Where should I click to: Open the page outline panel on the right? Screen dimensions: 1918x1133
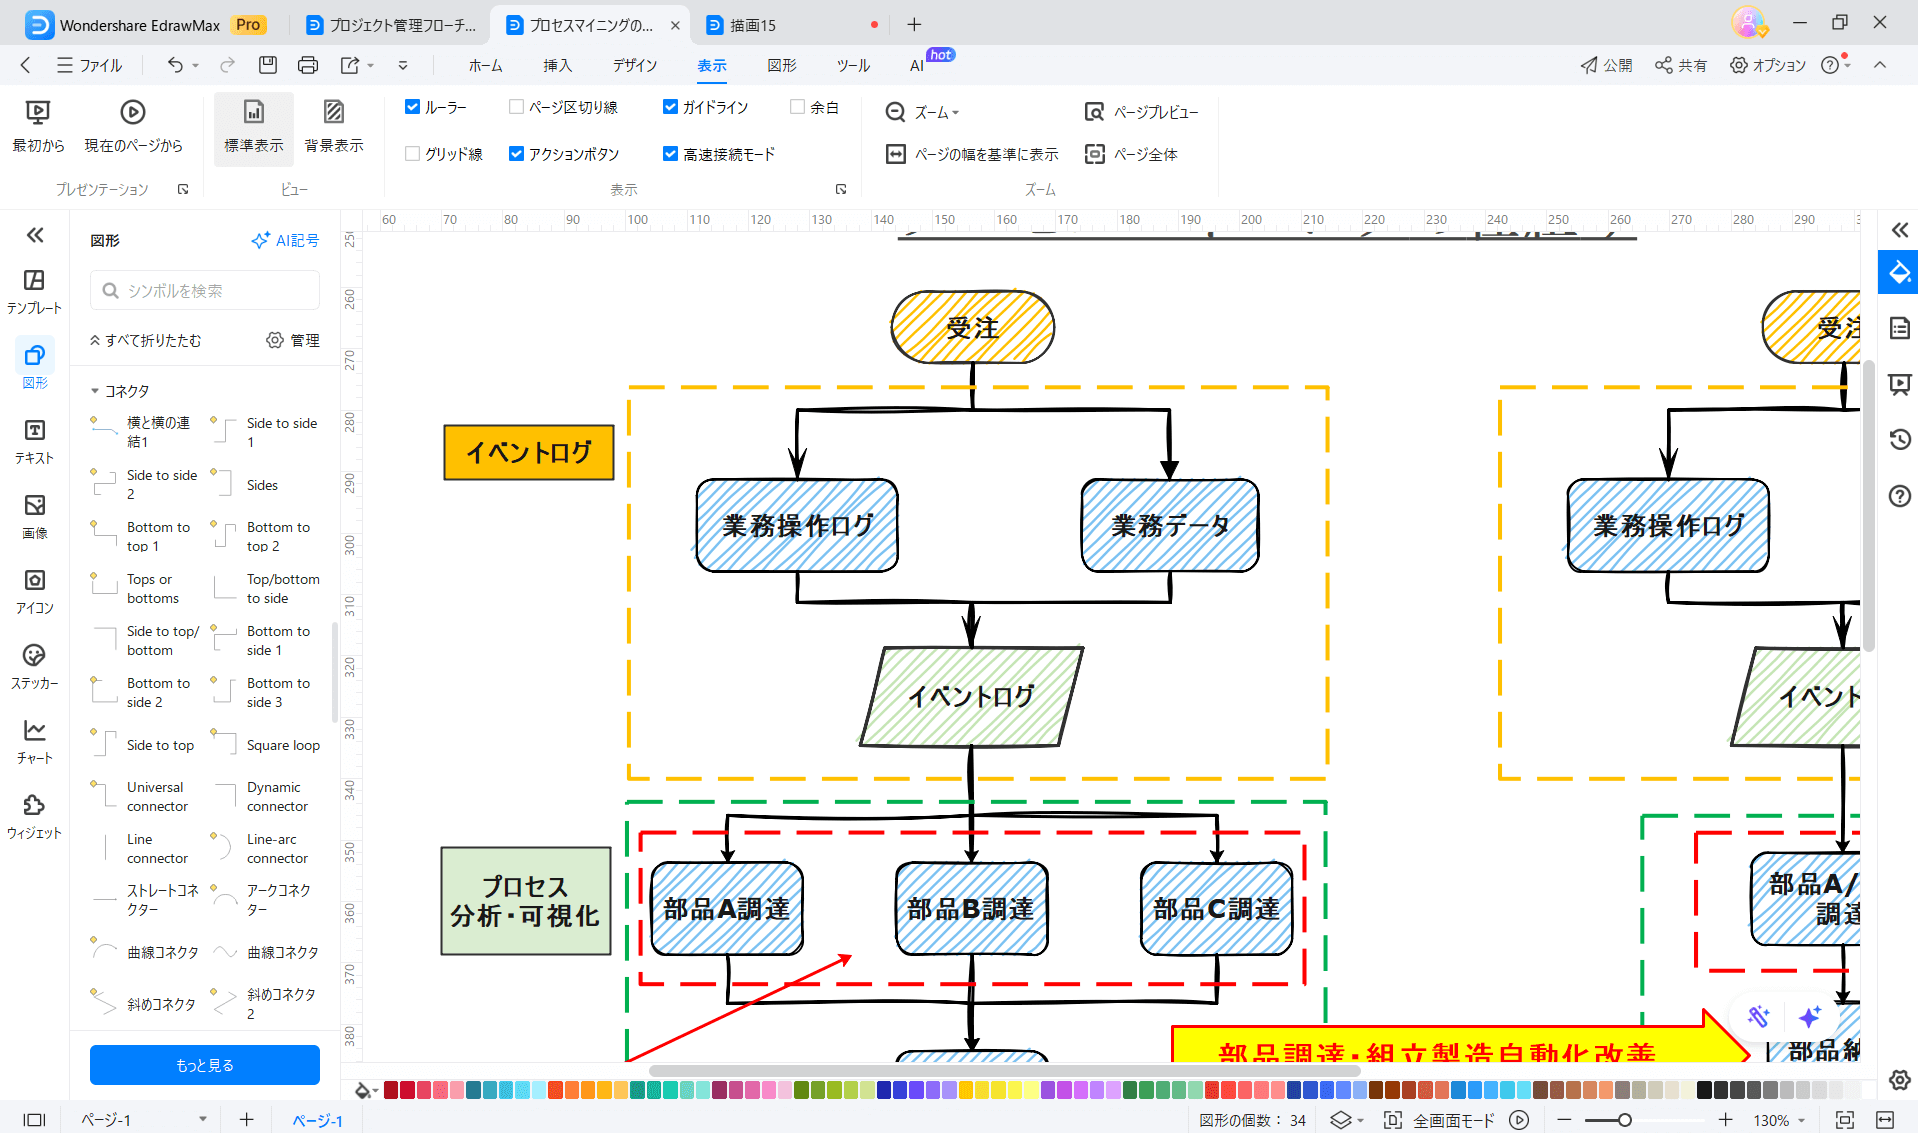tap(1899, 328)
